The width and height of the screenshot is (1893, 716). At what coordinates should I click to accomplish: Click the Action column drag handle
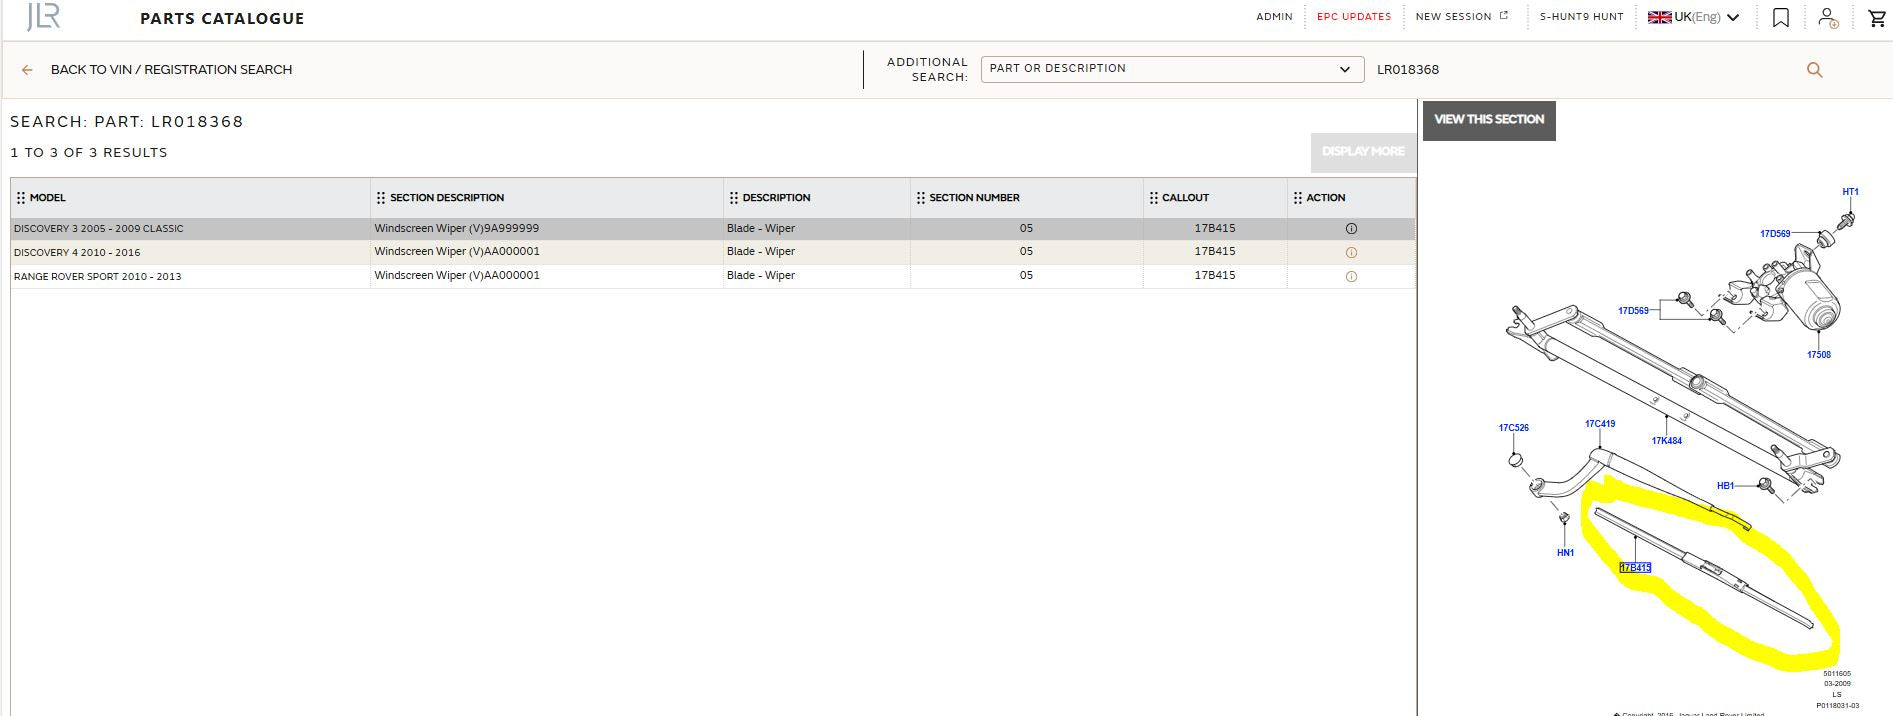[x=1298, y=198]
